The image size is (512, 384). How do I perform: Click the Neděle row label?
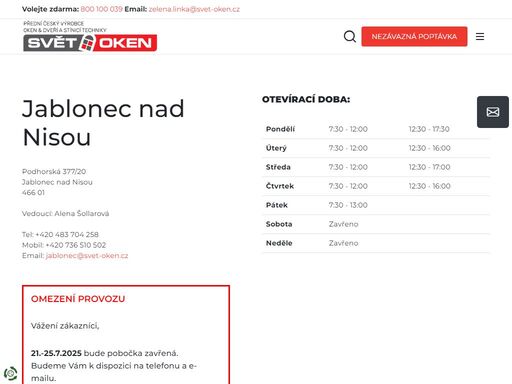click(x=279, y=243)
